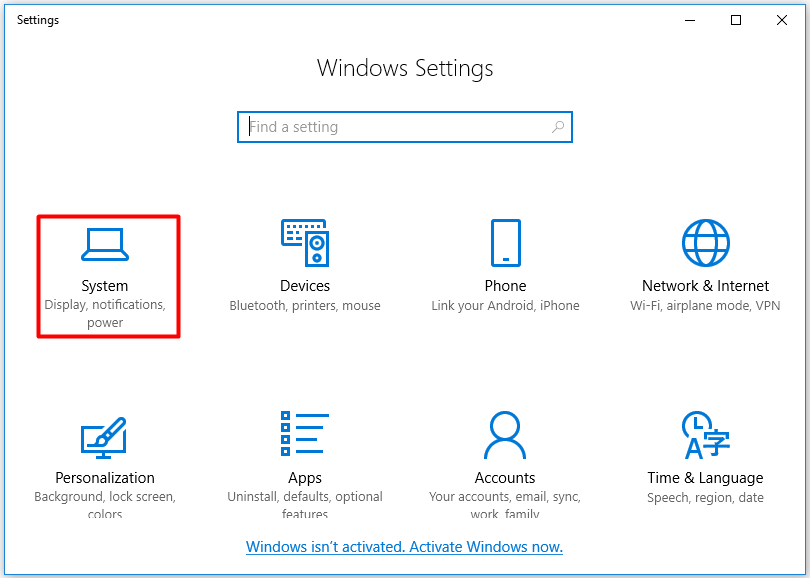Click the laptop icon above System
This screenshot has width=810, height=578.
pyautogui.click(x=105, y=242)
